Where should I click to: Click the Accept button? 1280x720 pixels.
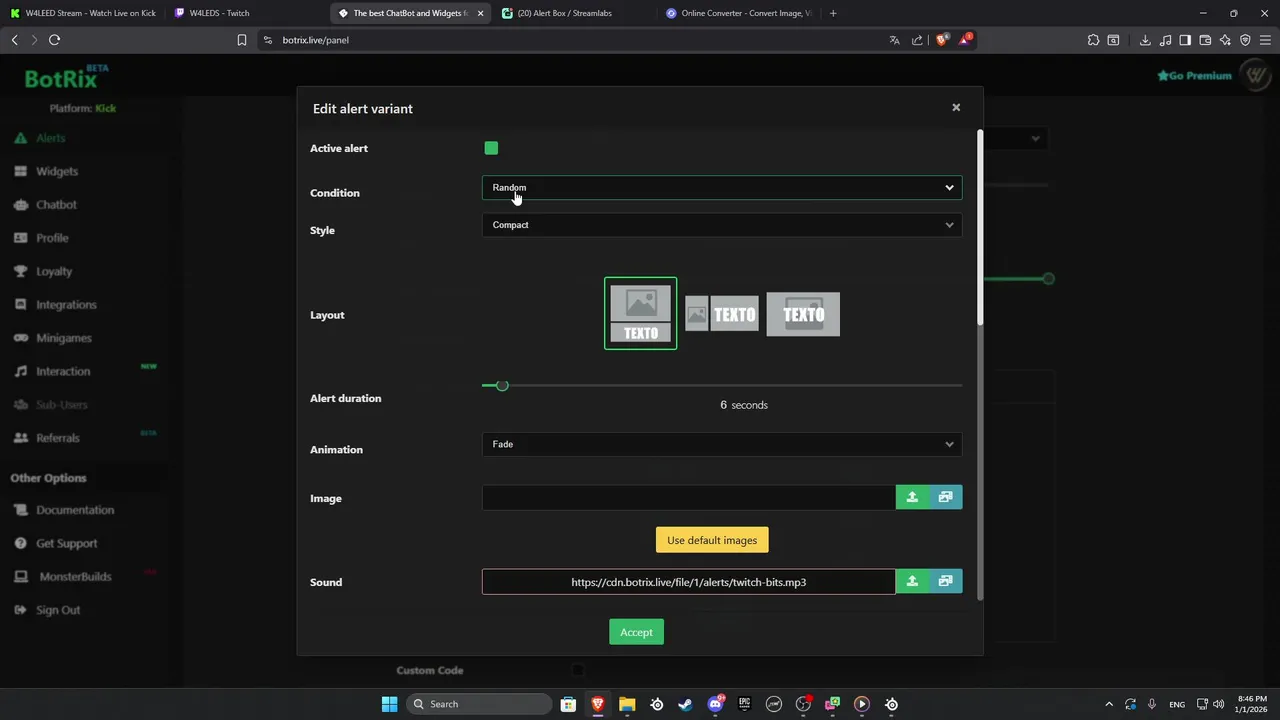pos(636,632)
